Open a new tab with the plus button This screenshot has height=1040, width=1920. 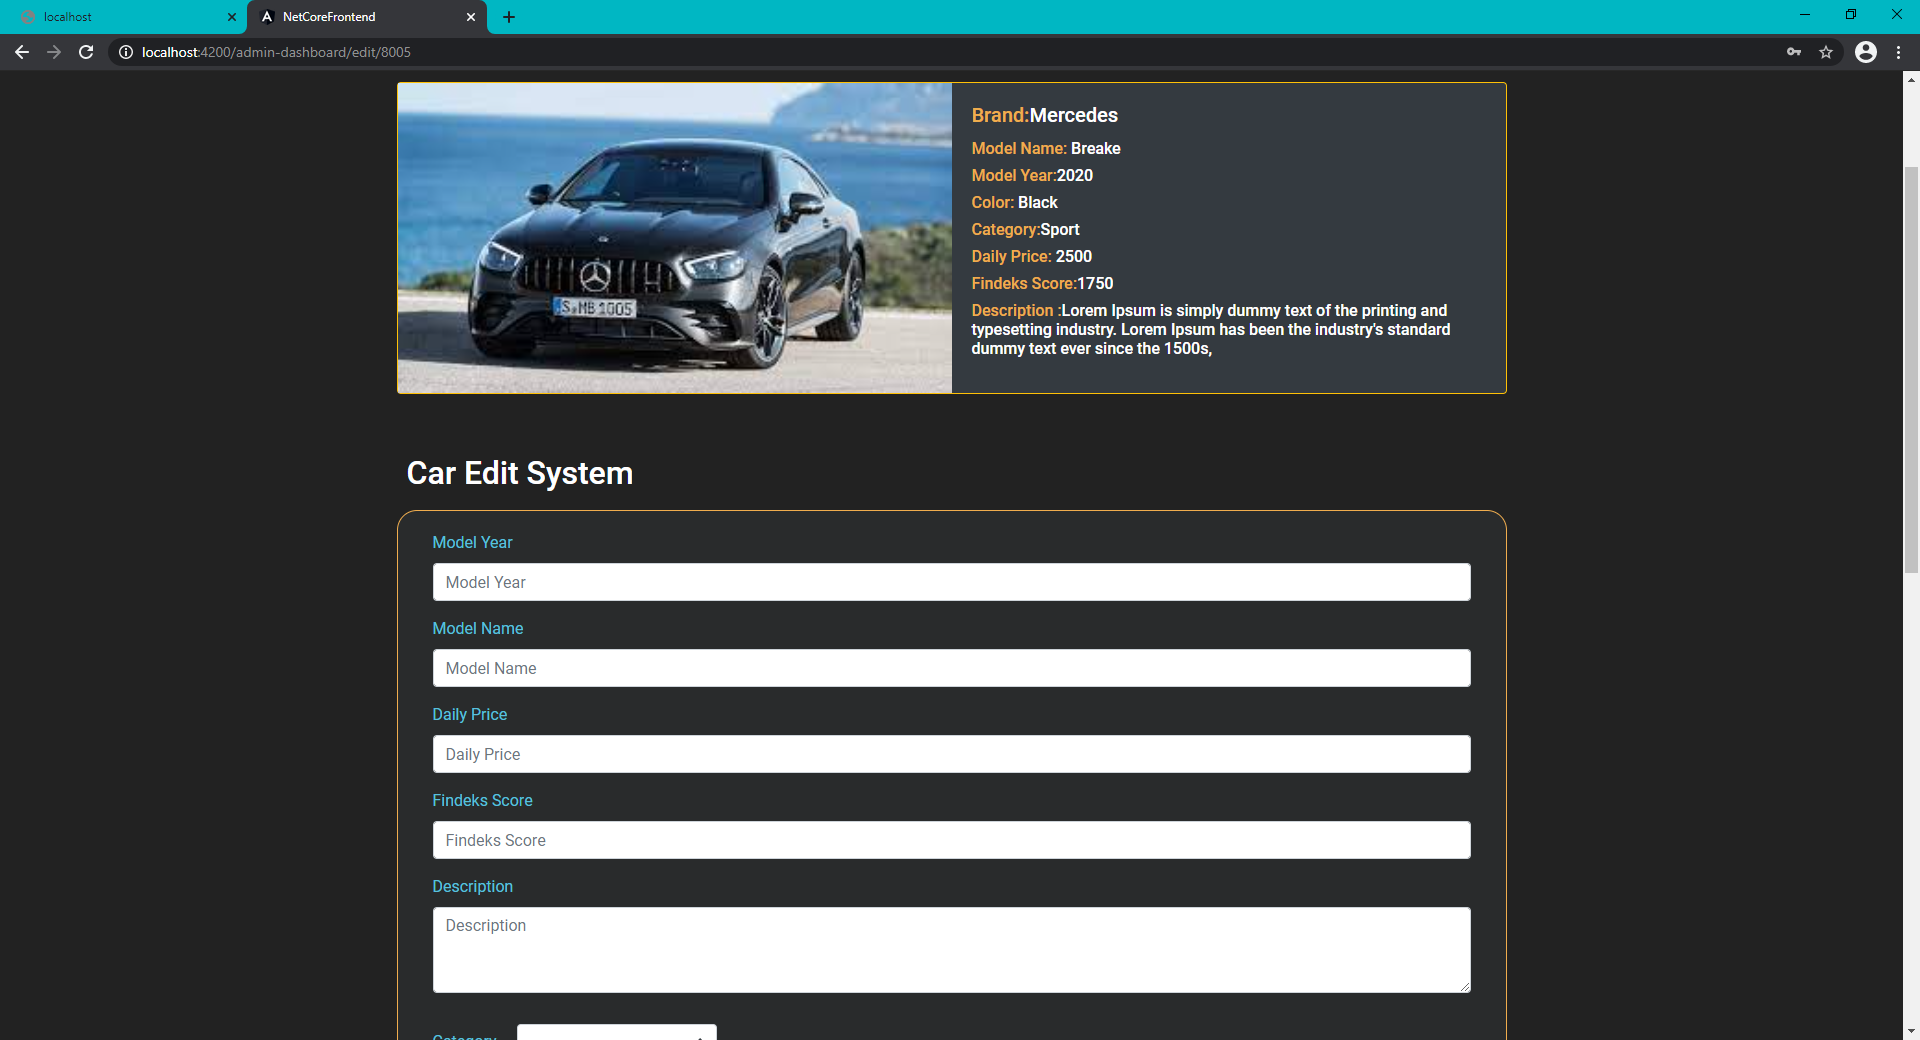[509, 17]
